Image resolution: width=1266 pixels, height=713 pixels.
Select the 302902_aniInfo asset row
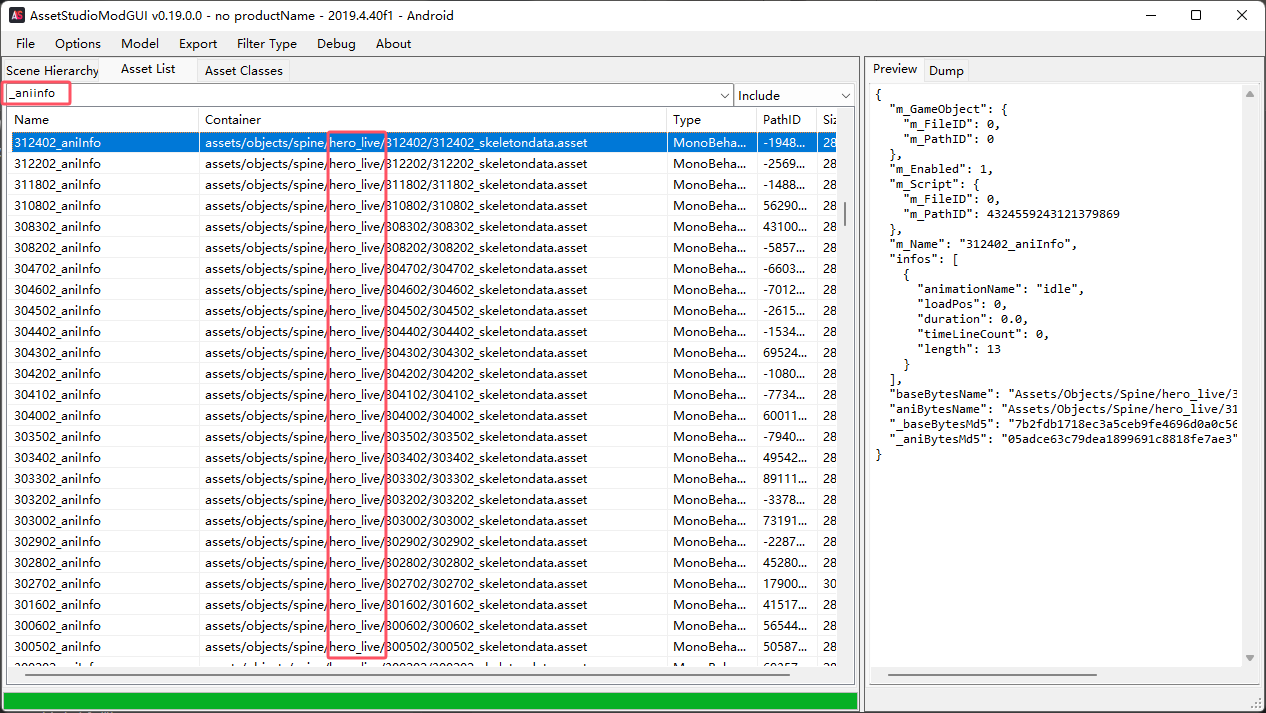pos(423,541)
